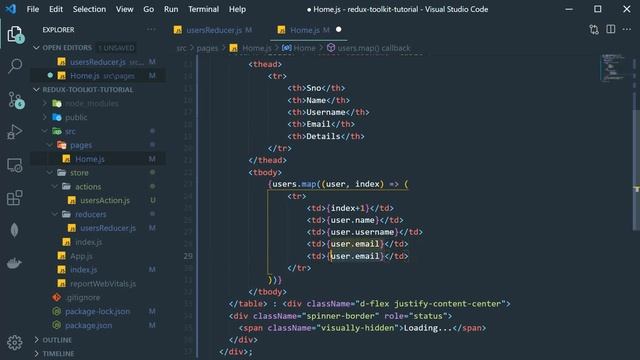The image size is (640, 360).
Task: Collapse the store folder
Action: 49,173
